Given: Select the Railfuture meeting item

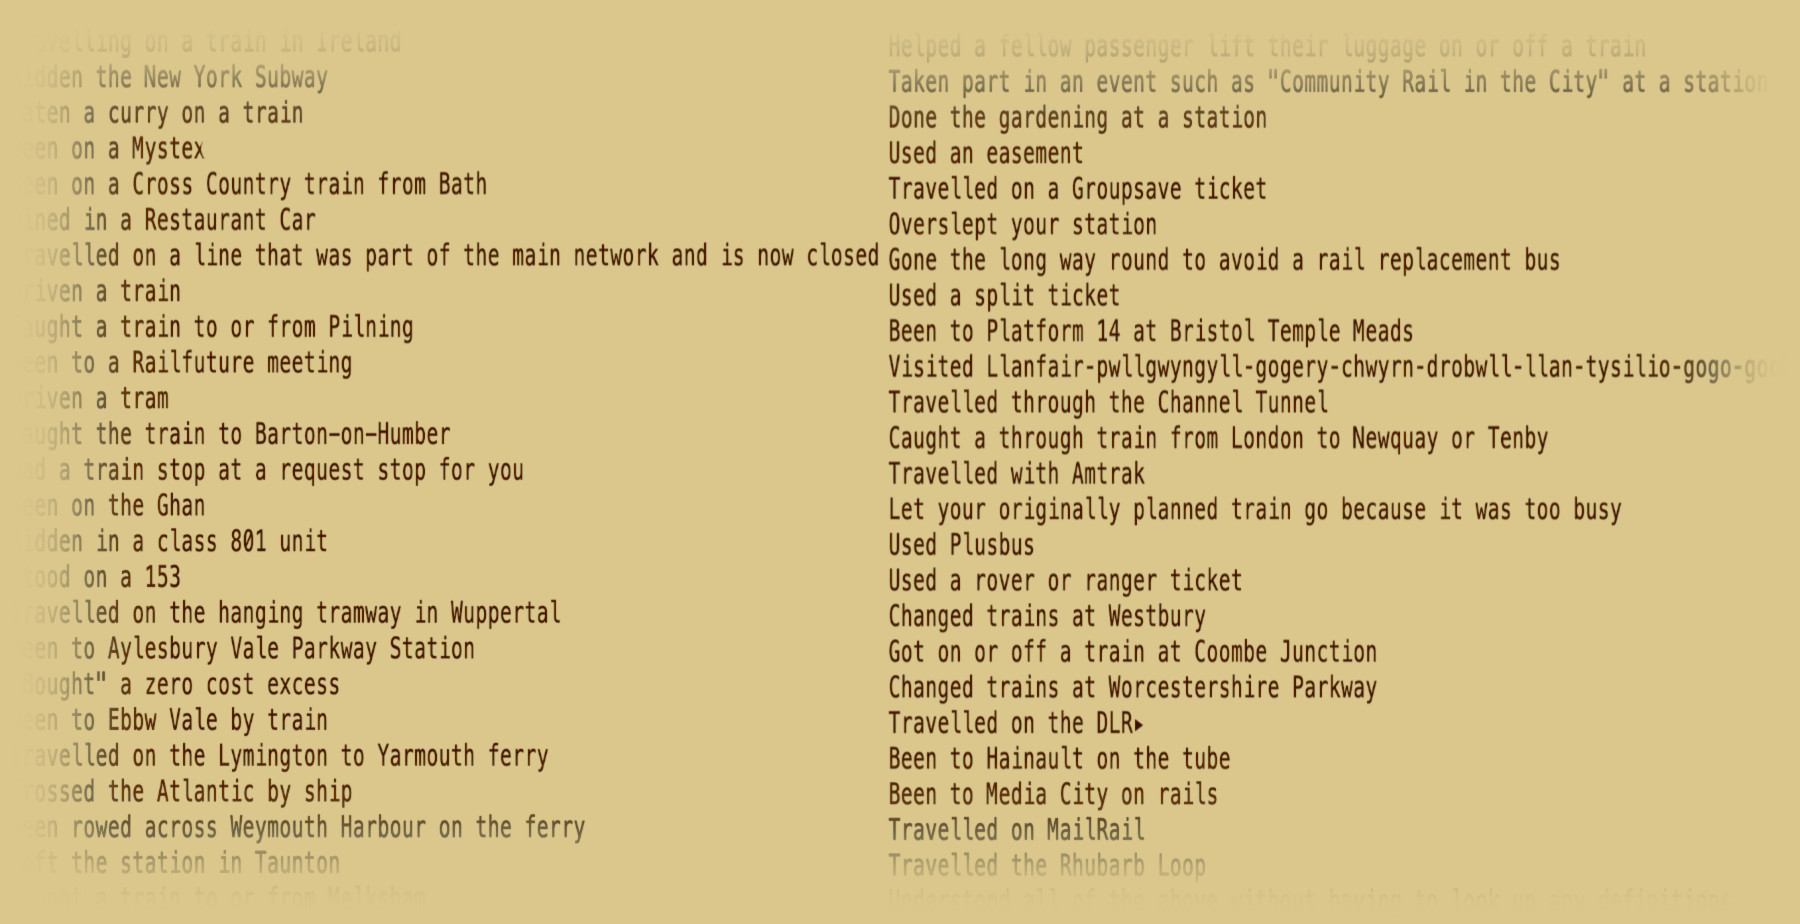Looking at the screenshot, I should [x=211, y=363].
